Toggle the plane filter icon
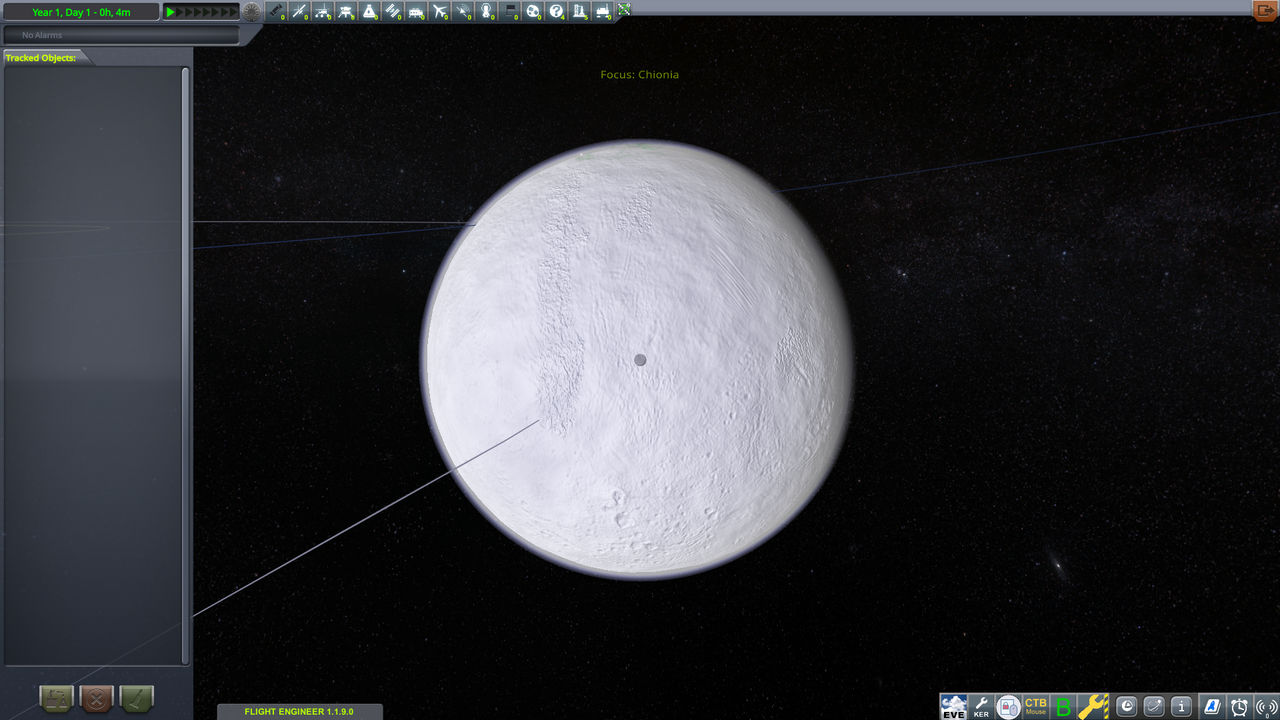Viewport: 1280px width, 720px height. pyautogui.click(x=440, y=11)
